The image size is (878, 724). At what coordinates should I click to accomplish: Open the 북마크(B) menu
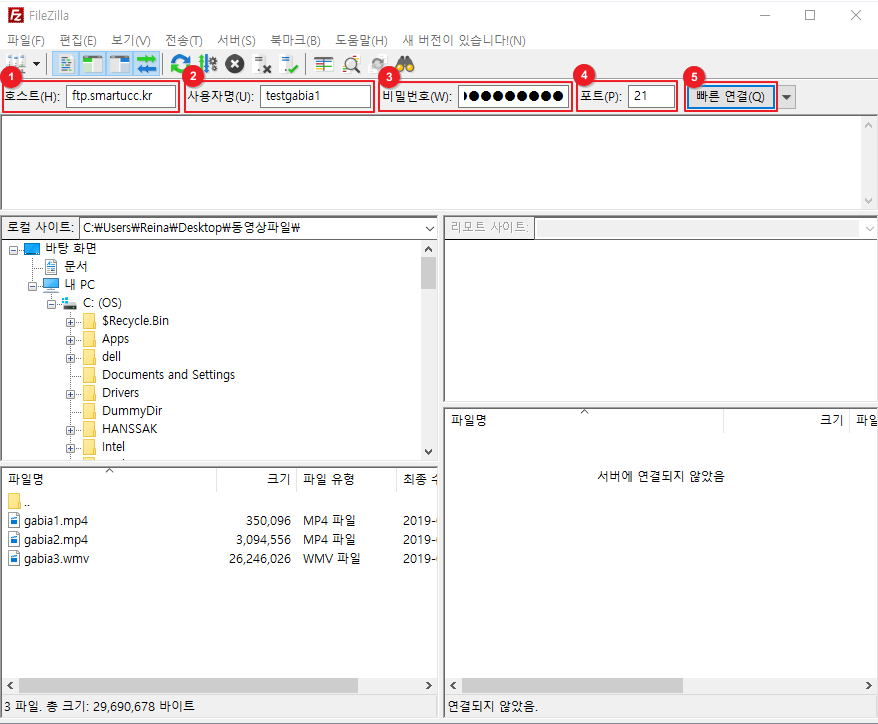coord(296,40)
